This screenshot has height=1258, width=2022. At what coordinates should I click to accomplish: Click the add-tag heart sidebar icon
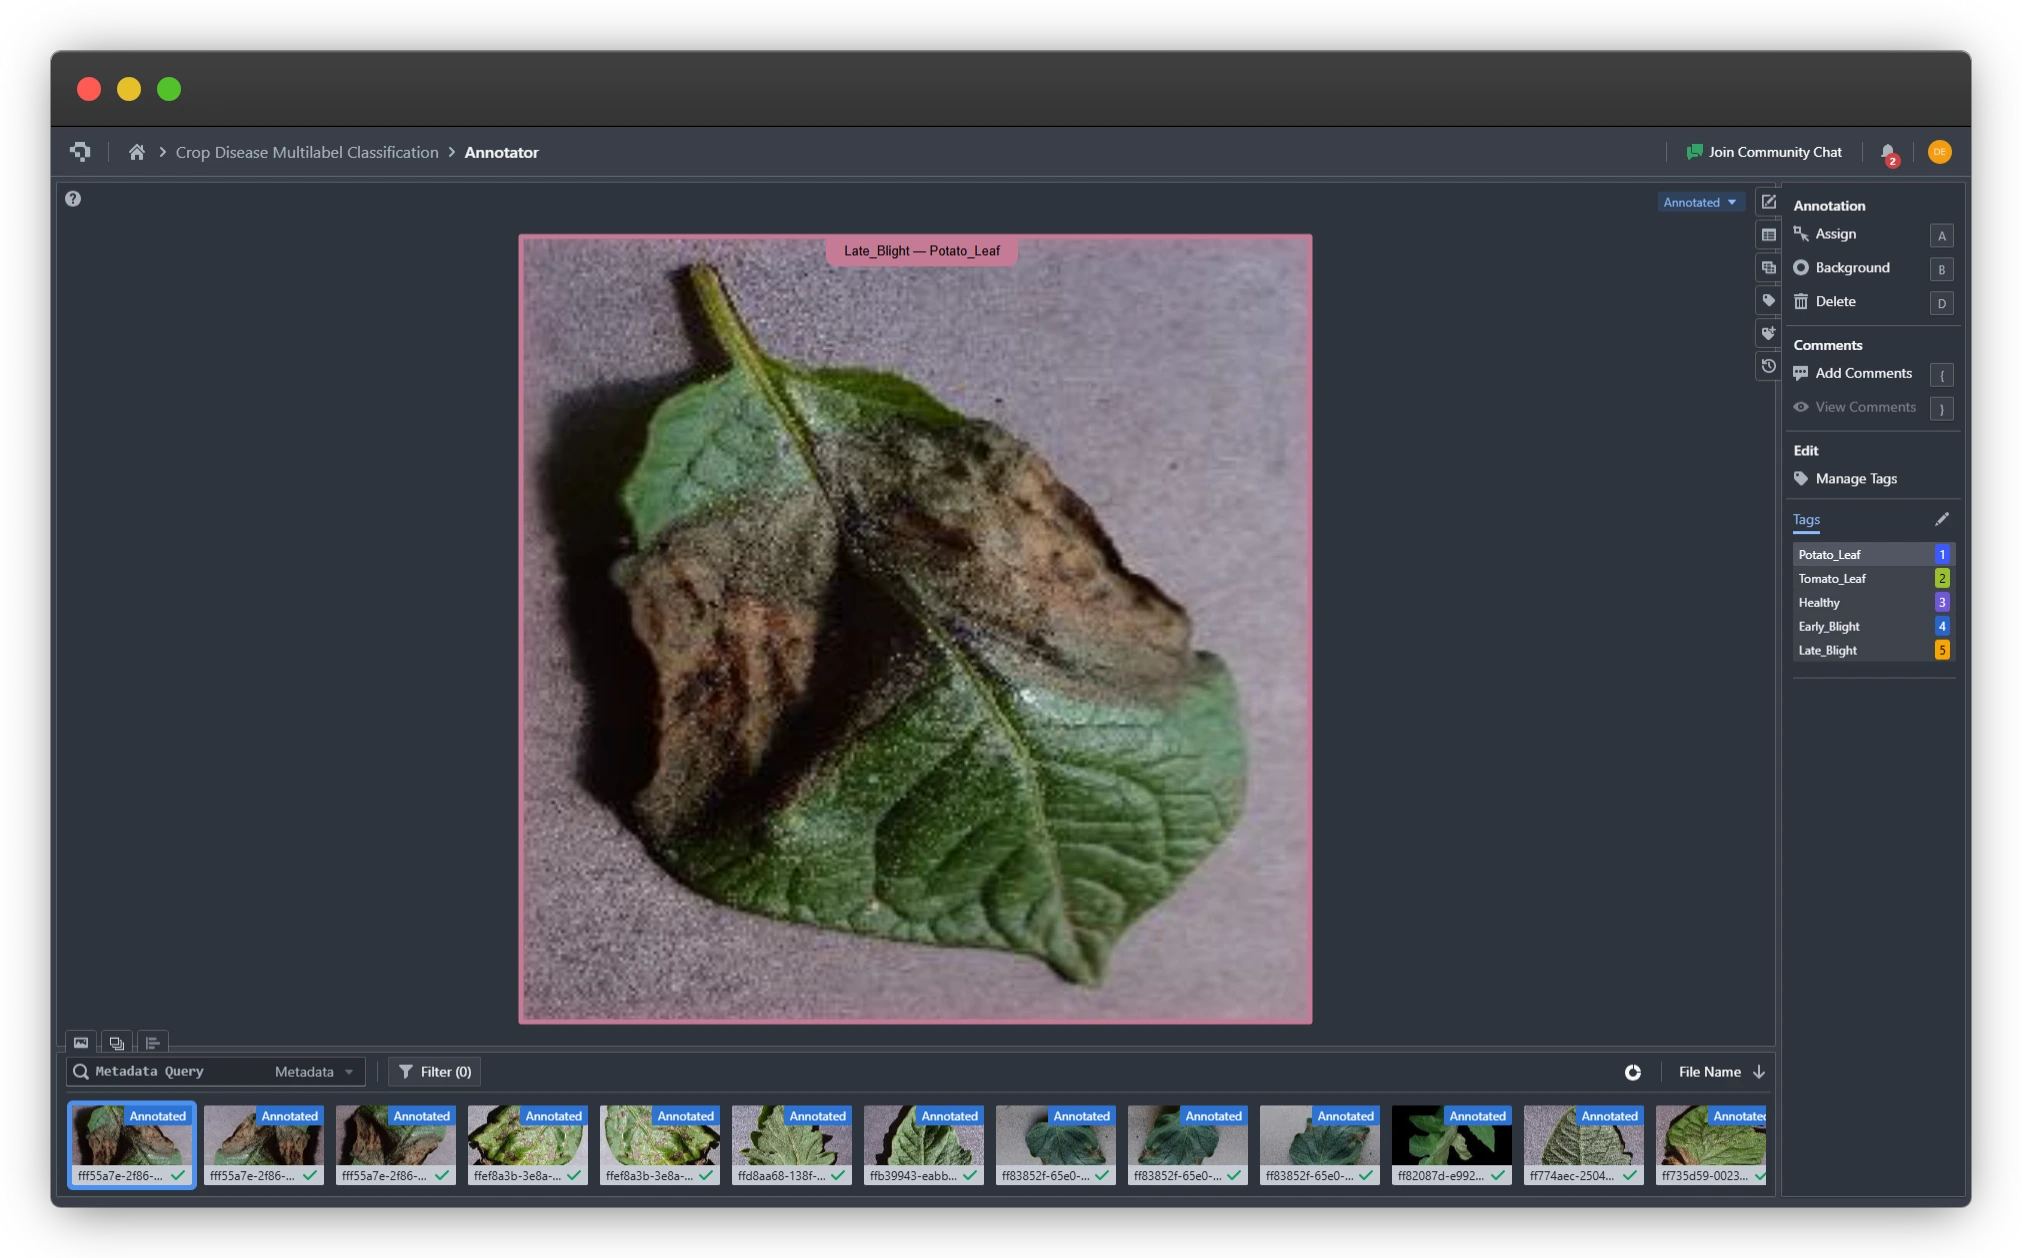(x=1768, y=333)
